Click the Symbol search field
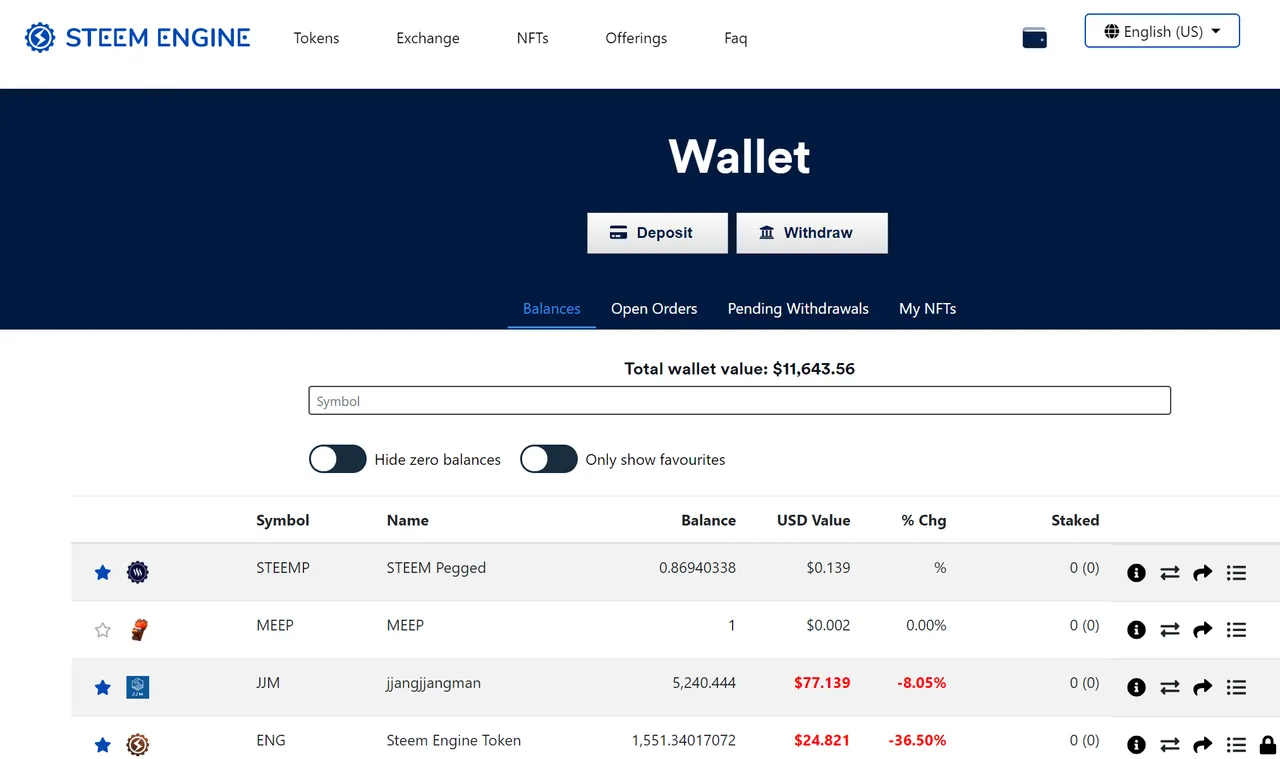Screen dimensions: 1280x759 [x=739, y=401]
